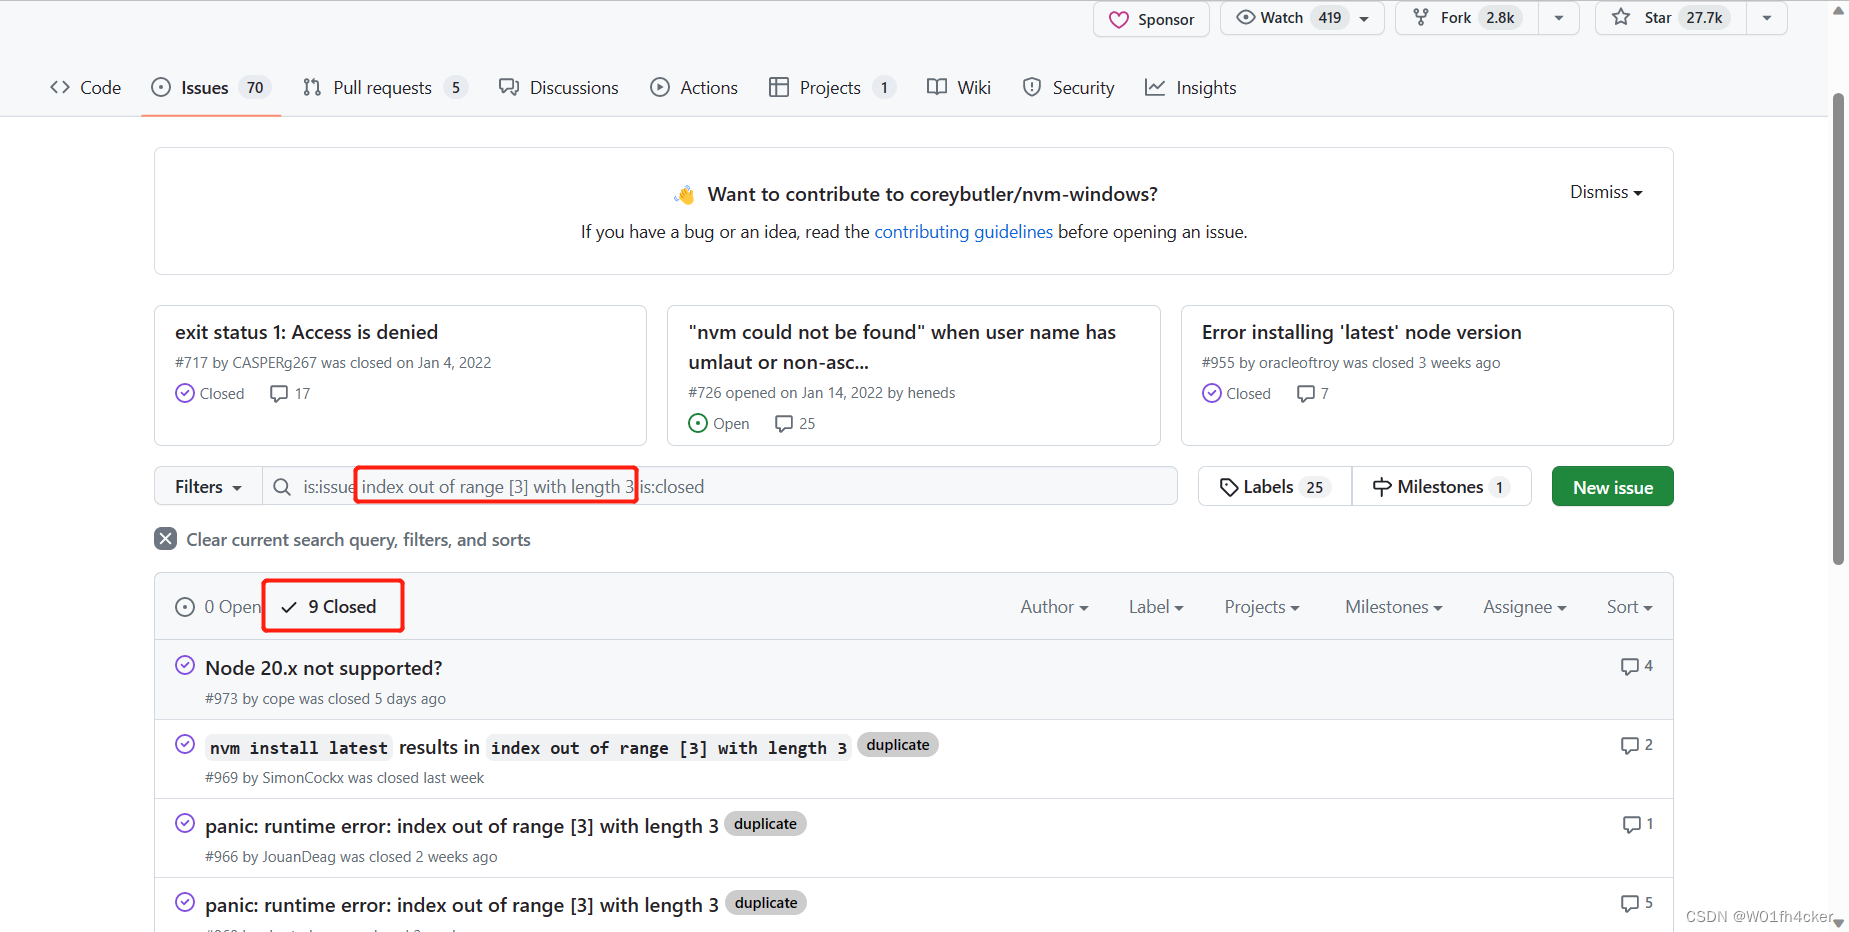The width and height of the screenshot is (1849, 932).
Task: Open the Security tab
Action: 1068,88
